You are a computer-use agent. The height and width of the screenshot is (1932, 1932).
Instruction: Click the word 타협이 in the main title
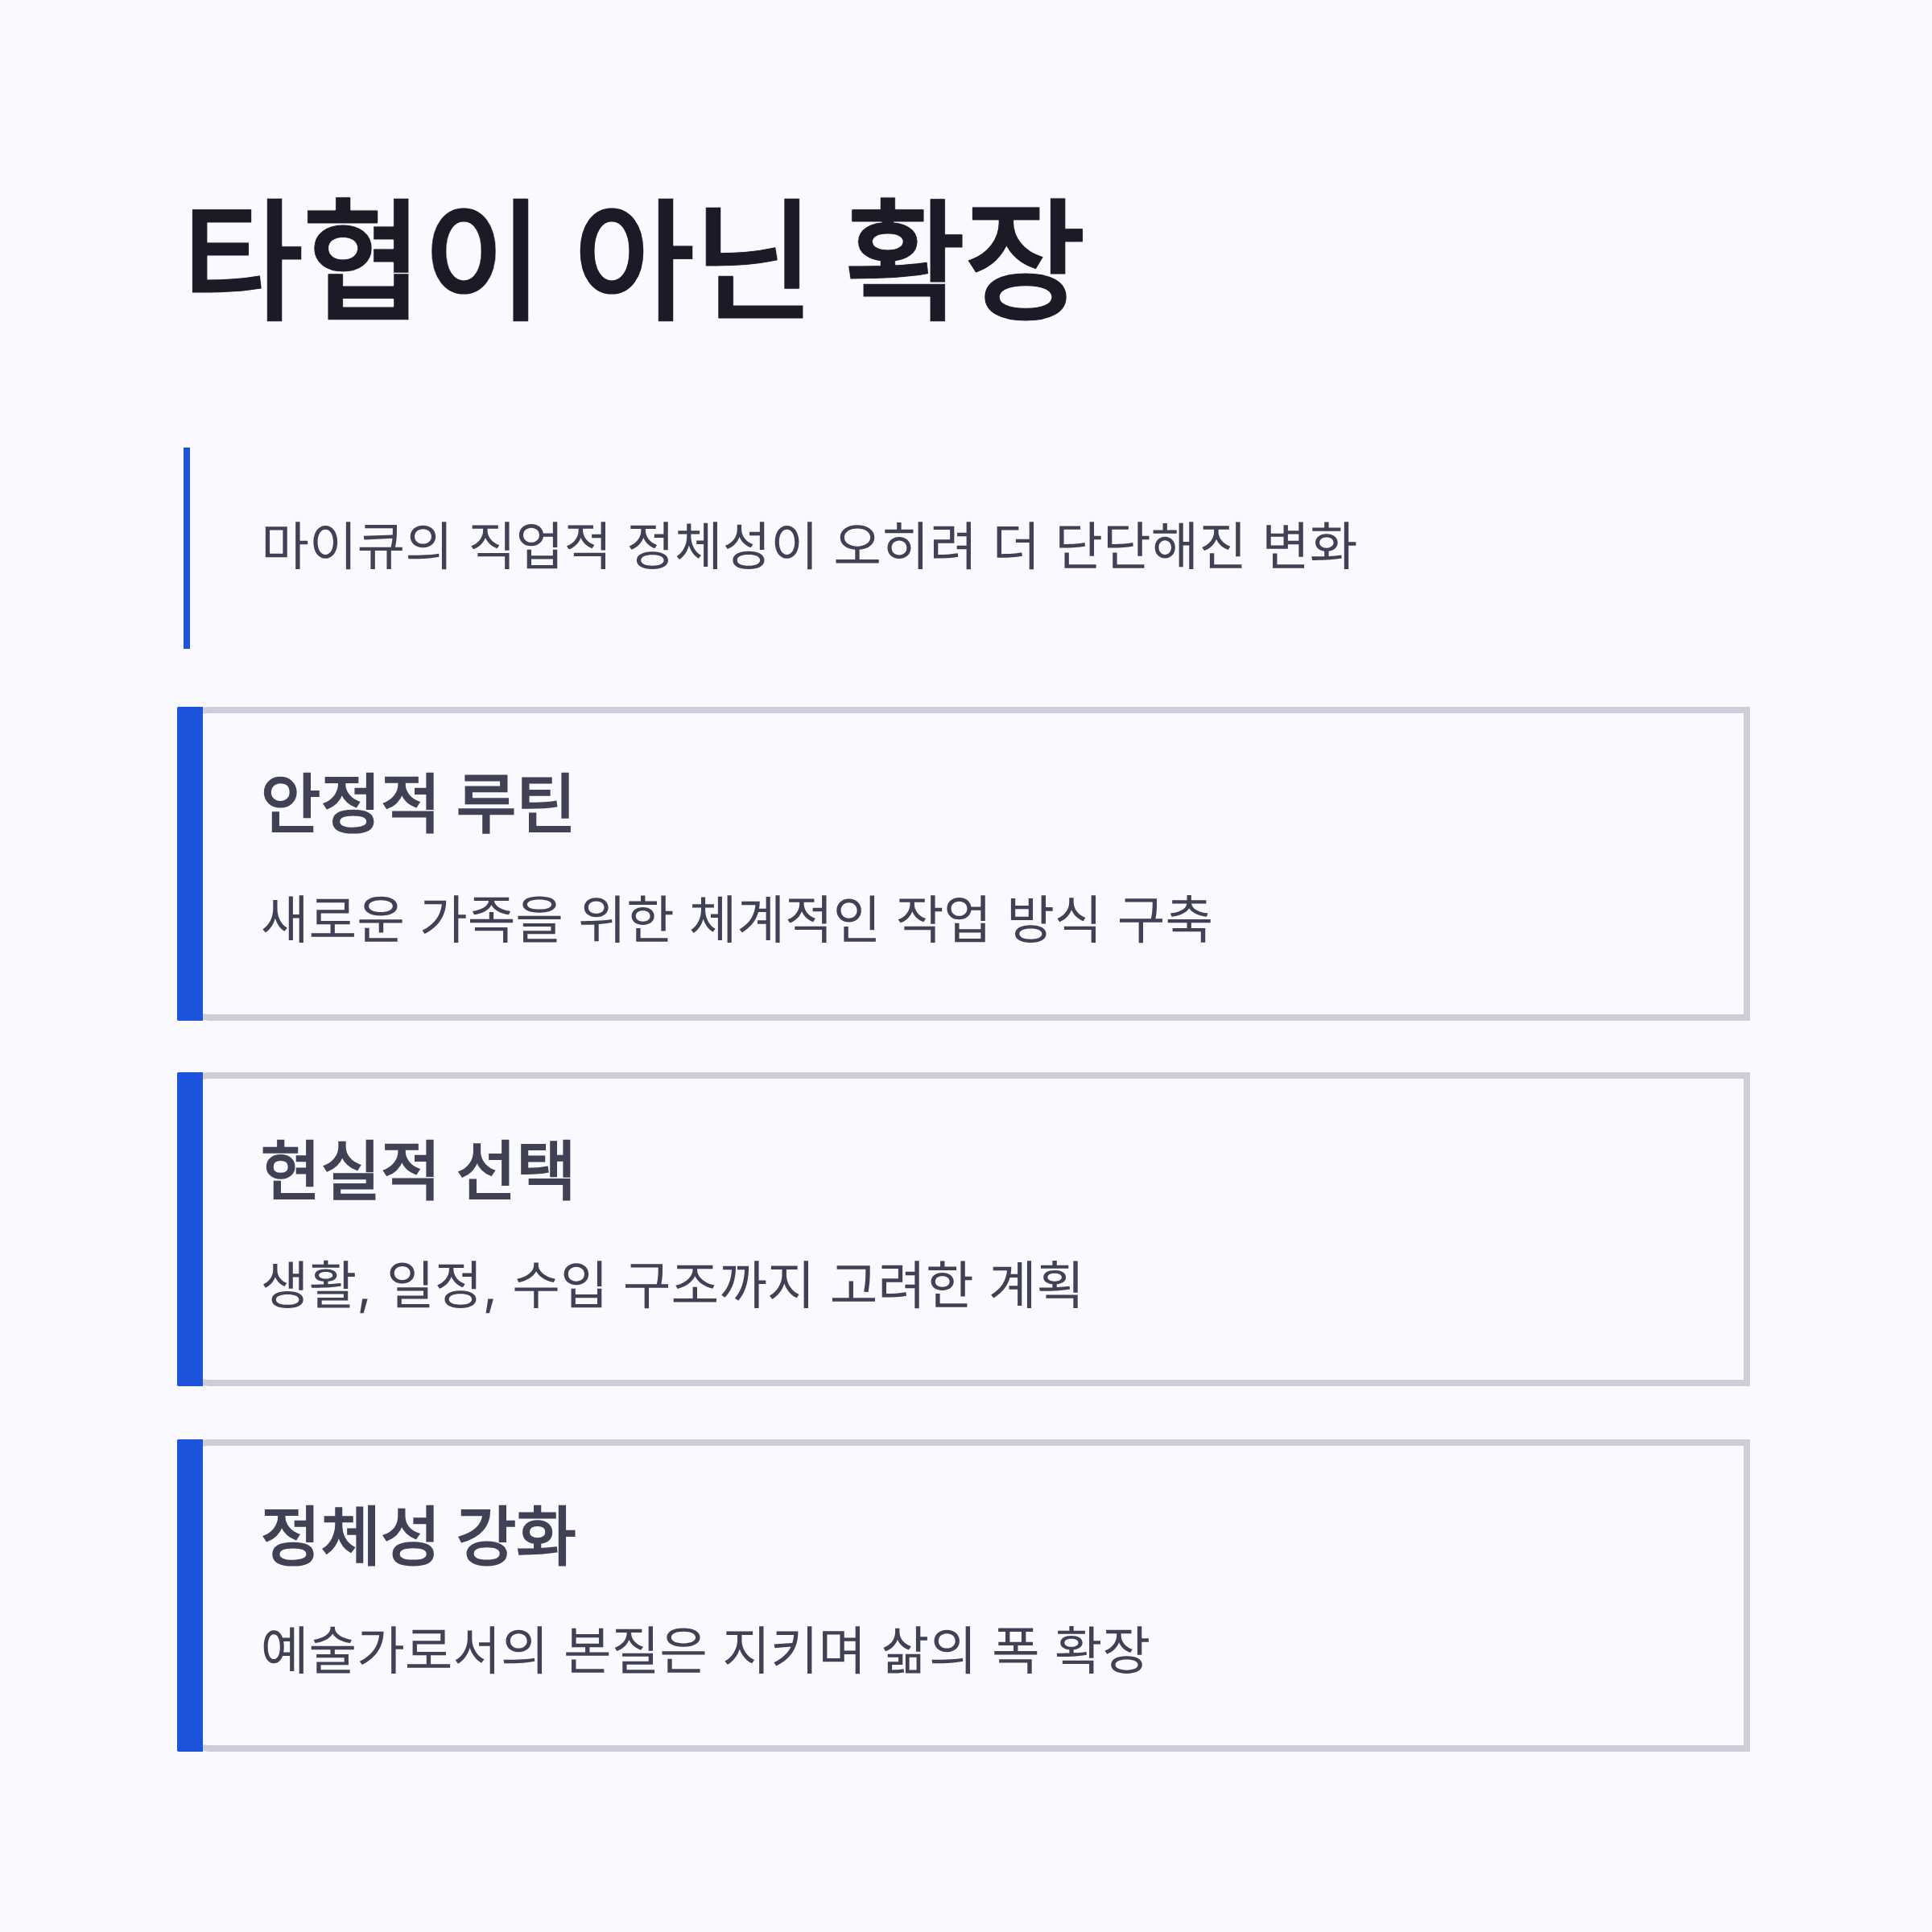click(x=361, y=259)
